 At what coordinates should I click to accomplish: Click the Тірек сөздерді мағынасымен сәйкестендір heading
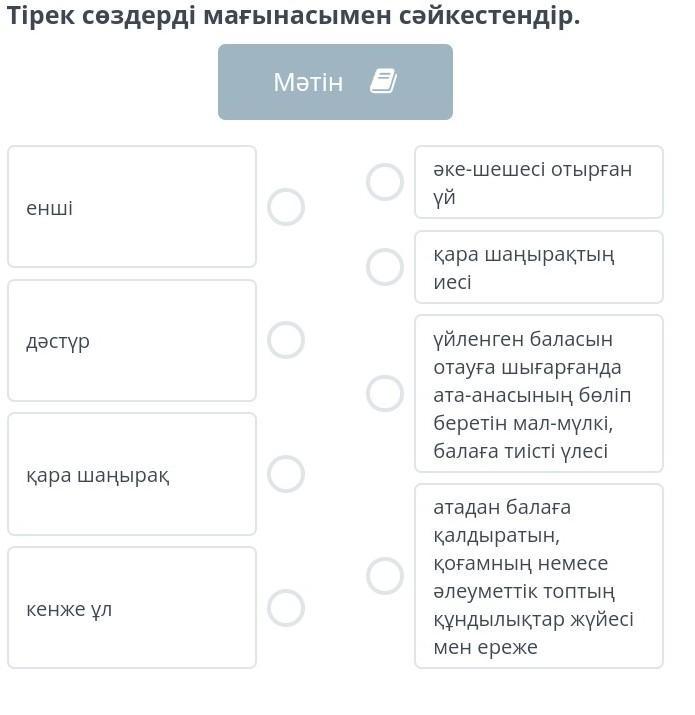coord(293,16)
